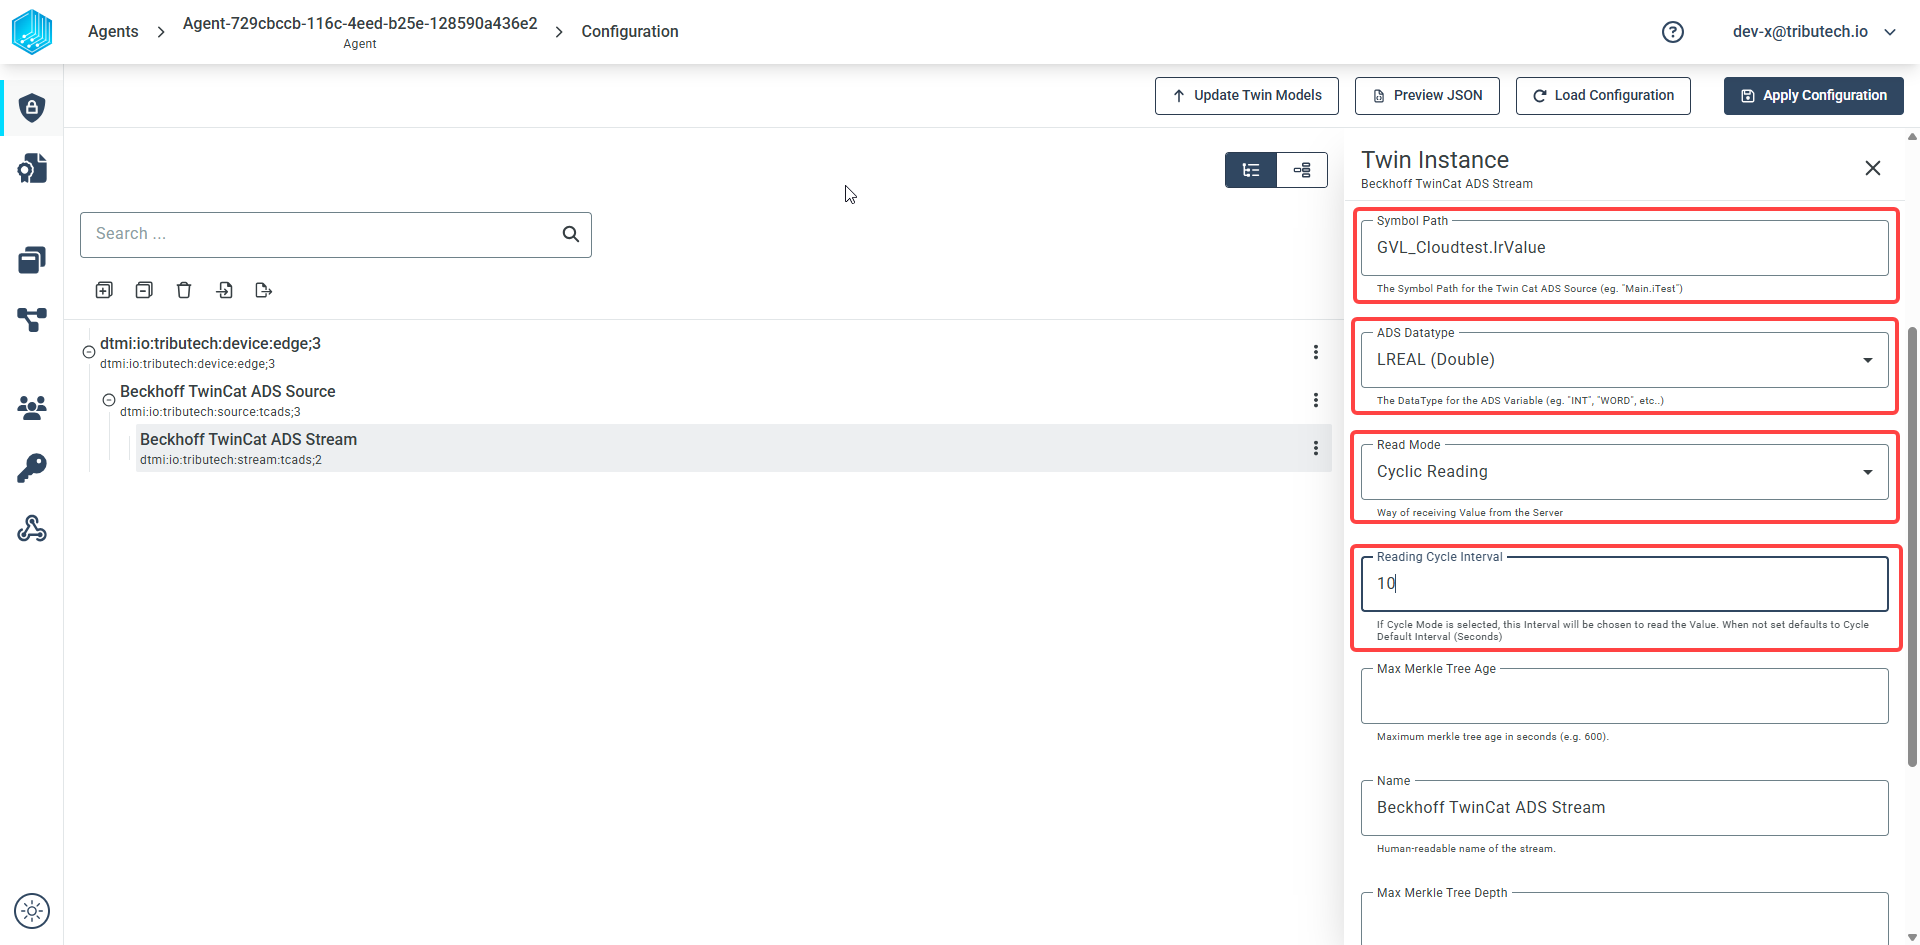Open the dev-x@tributech.io account dropdown
Viewport: 1920px width, 945px height.
pyautogui.click(x=1814, y=32)
